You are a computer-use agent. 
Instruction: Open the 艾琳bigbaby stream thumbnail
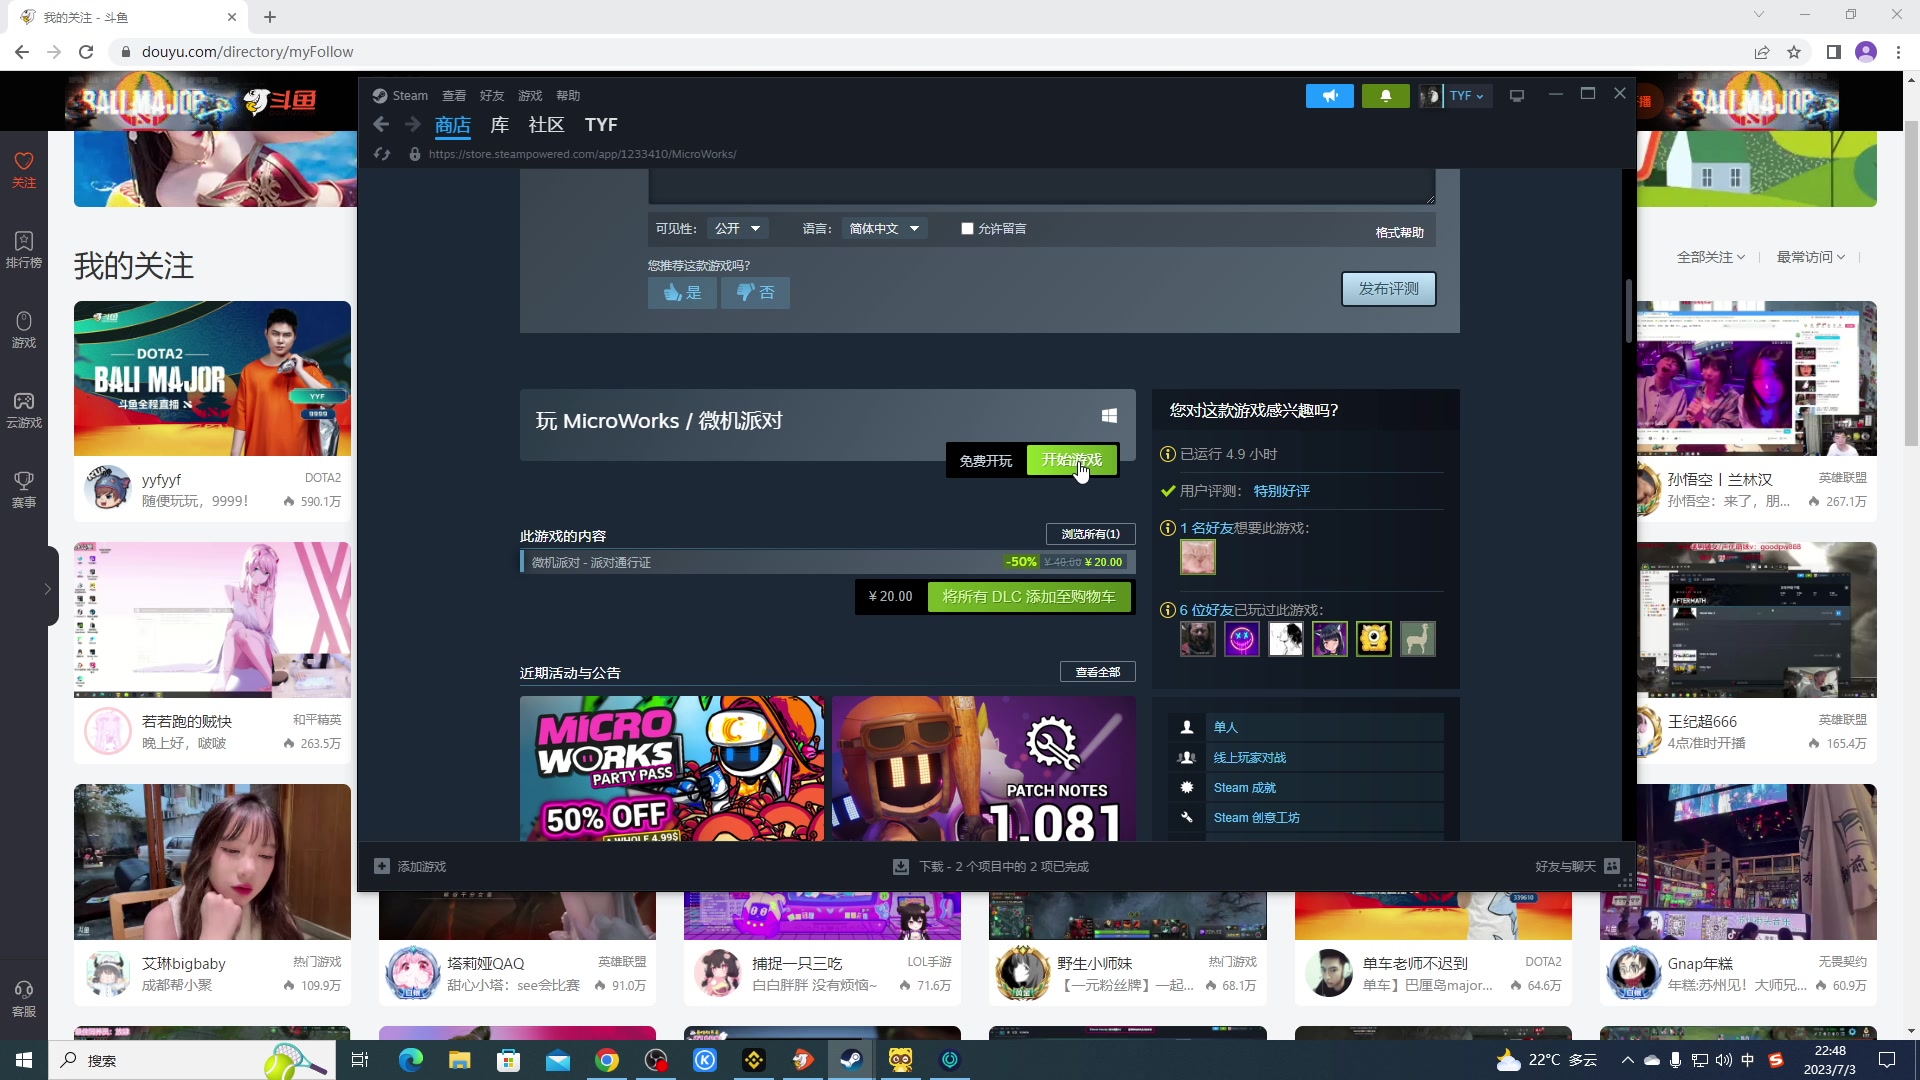(x=212, y=862)
